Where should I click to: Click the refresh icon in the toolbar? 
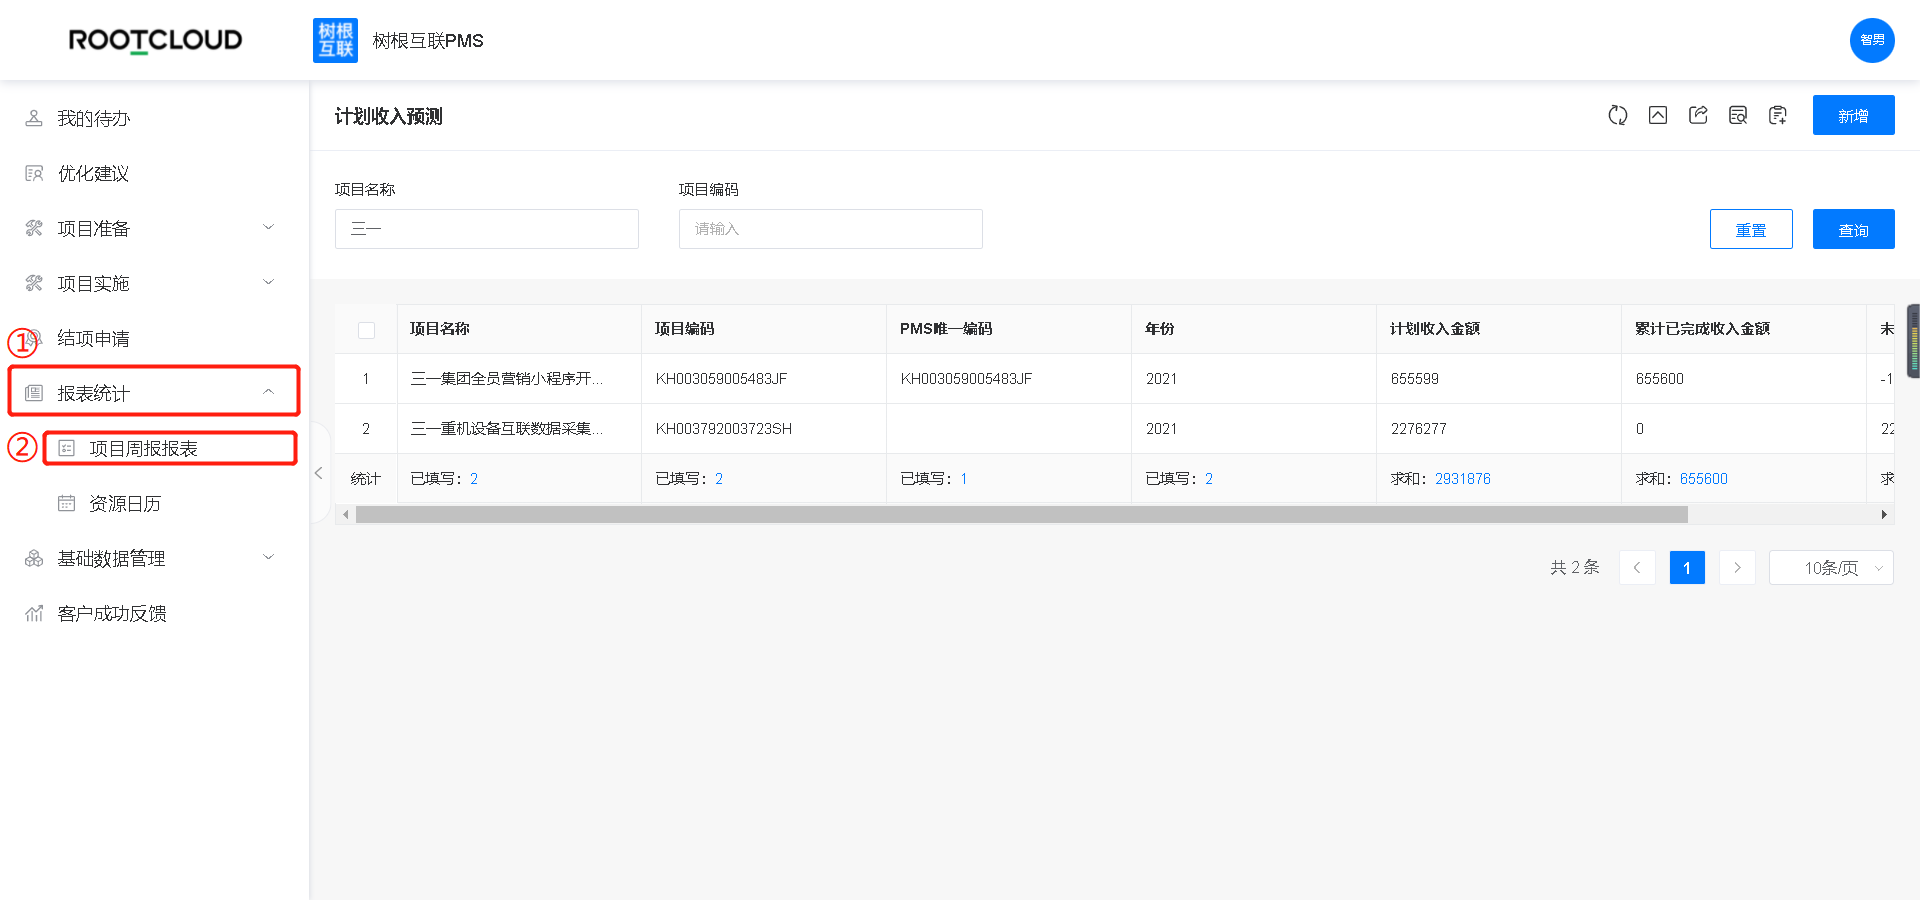coord(1617,115)
